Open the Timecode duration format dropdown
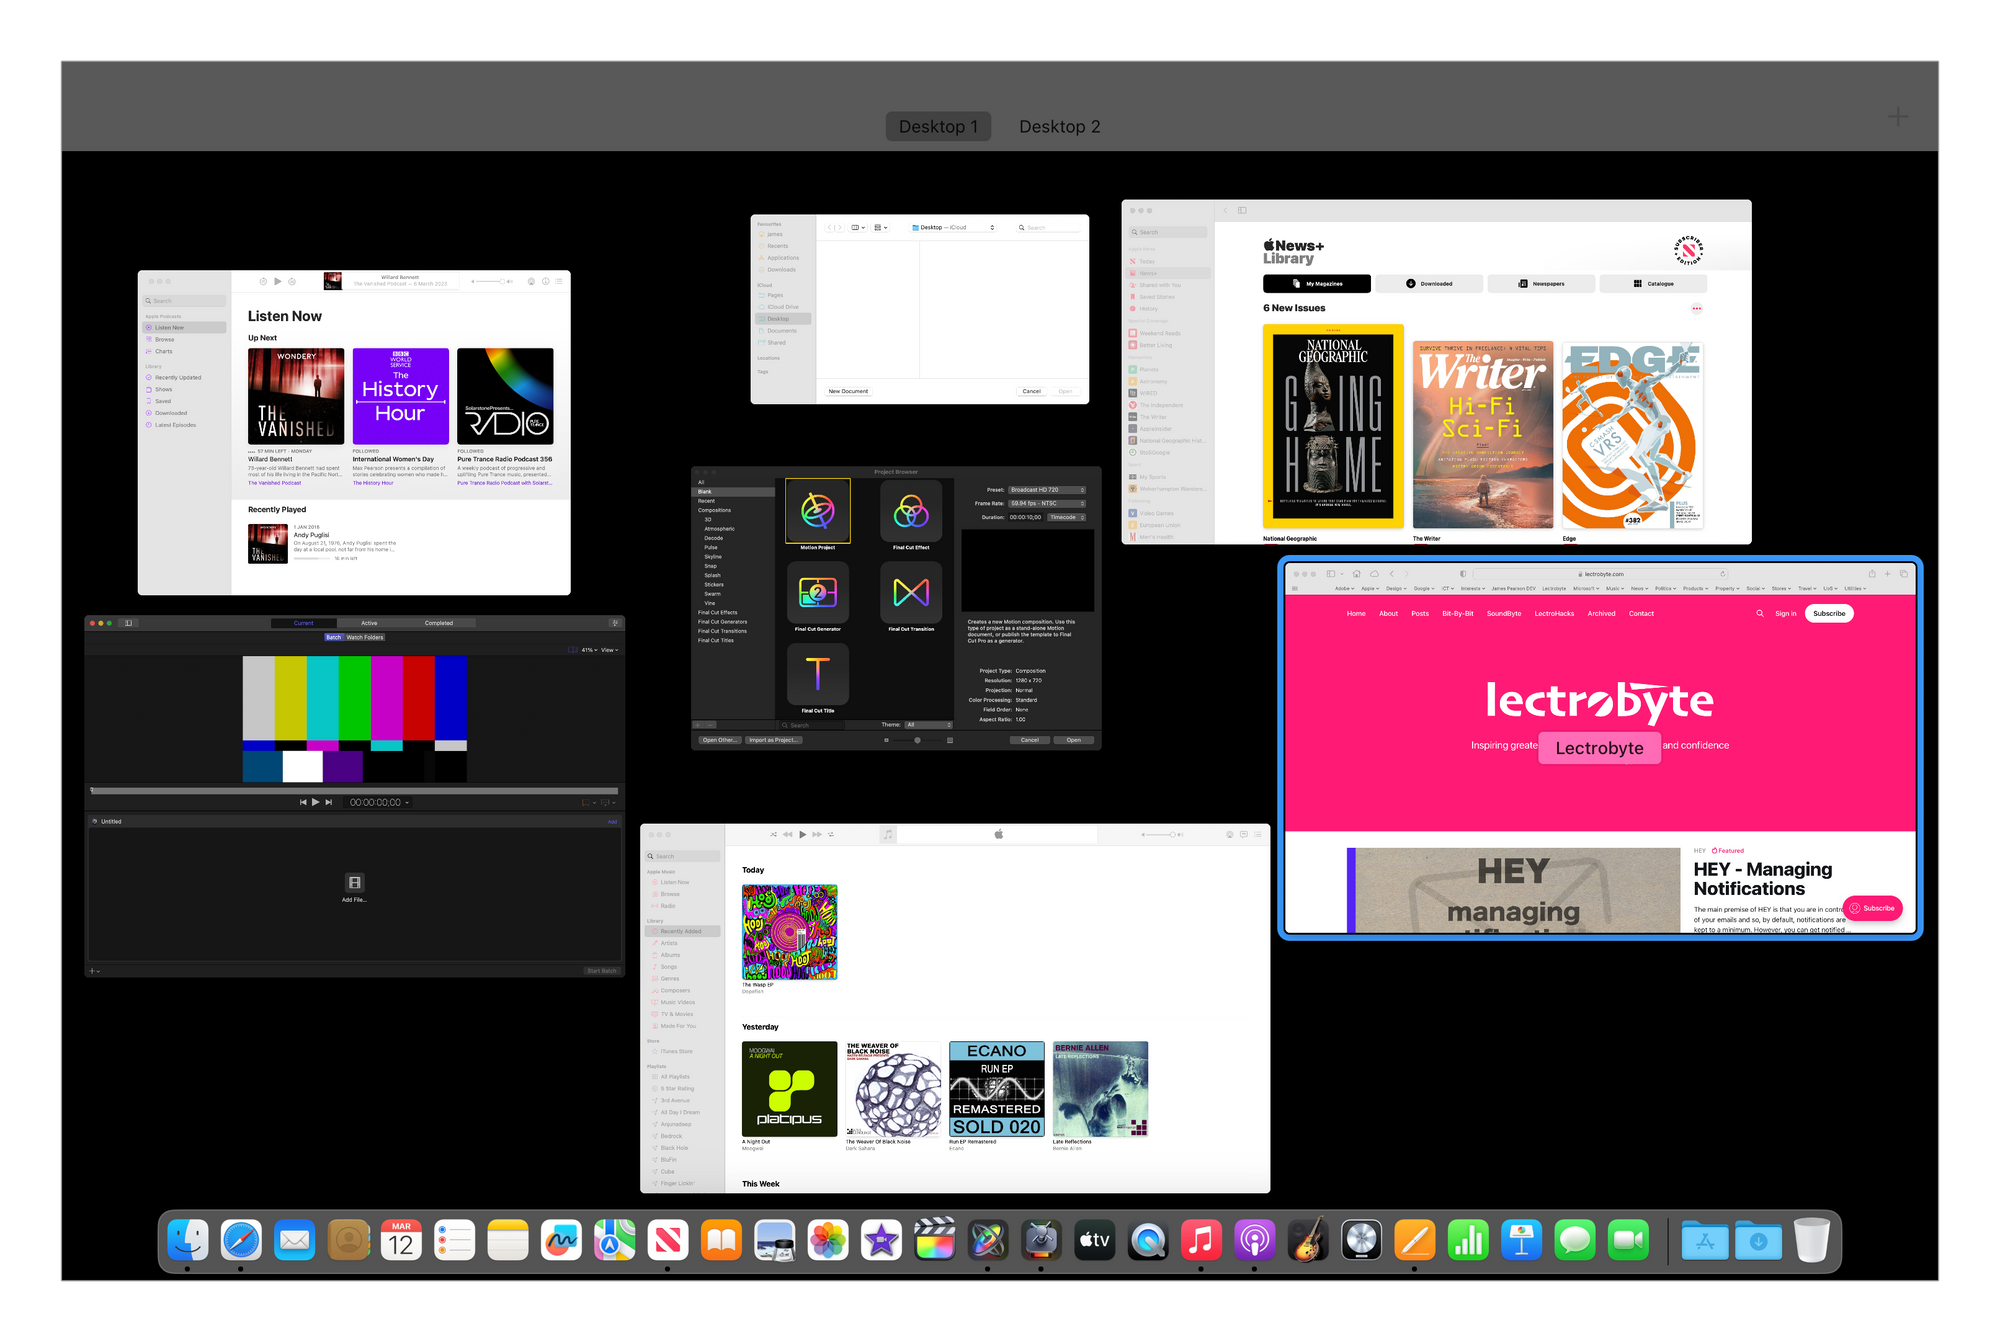The width and height of the screenshot is (2000, 1342). click(1067, 517)
